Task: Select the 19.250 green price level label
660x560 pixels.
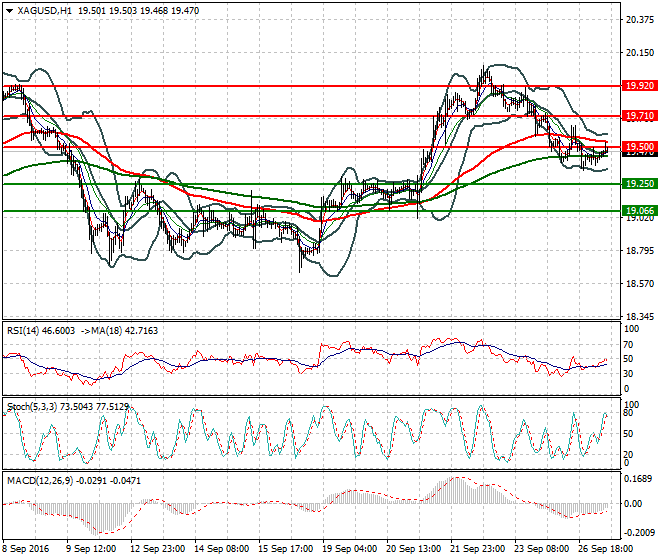Action: pyautogui.click(x=640, y=184)
